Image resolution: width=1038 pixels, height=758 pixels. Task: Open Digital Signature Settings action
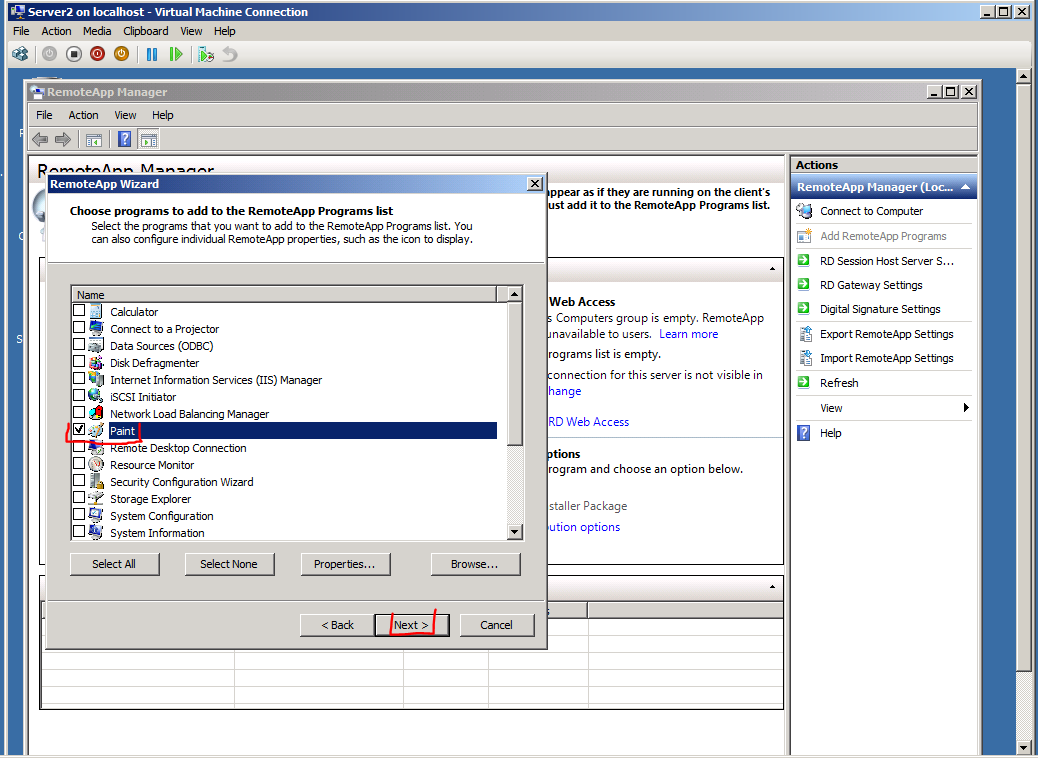[880, 309]
